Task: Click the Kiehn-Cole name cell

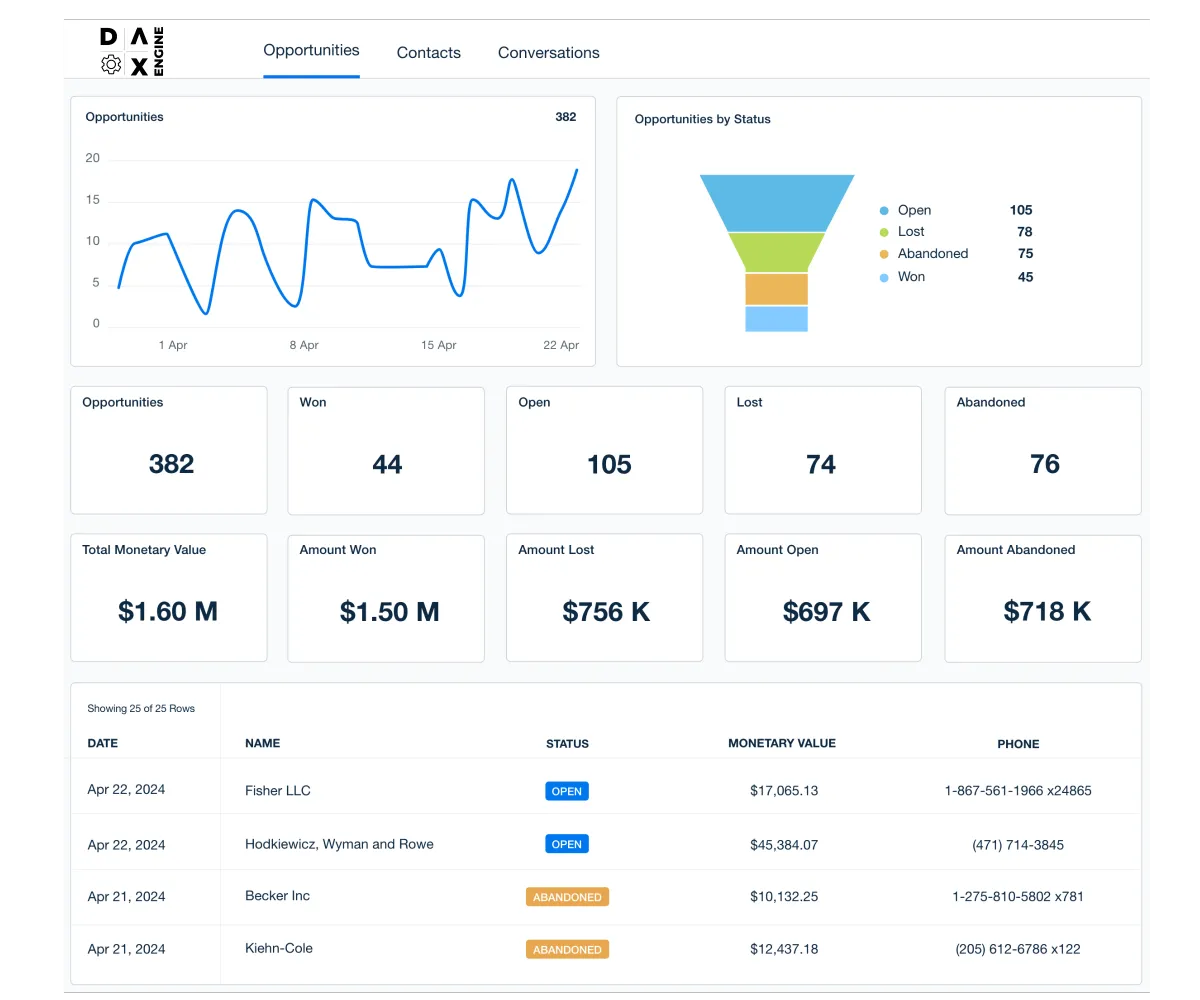Action: pos(279,948)
